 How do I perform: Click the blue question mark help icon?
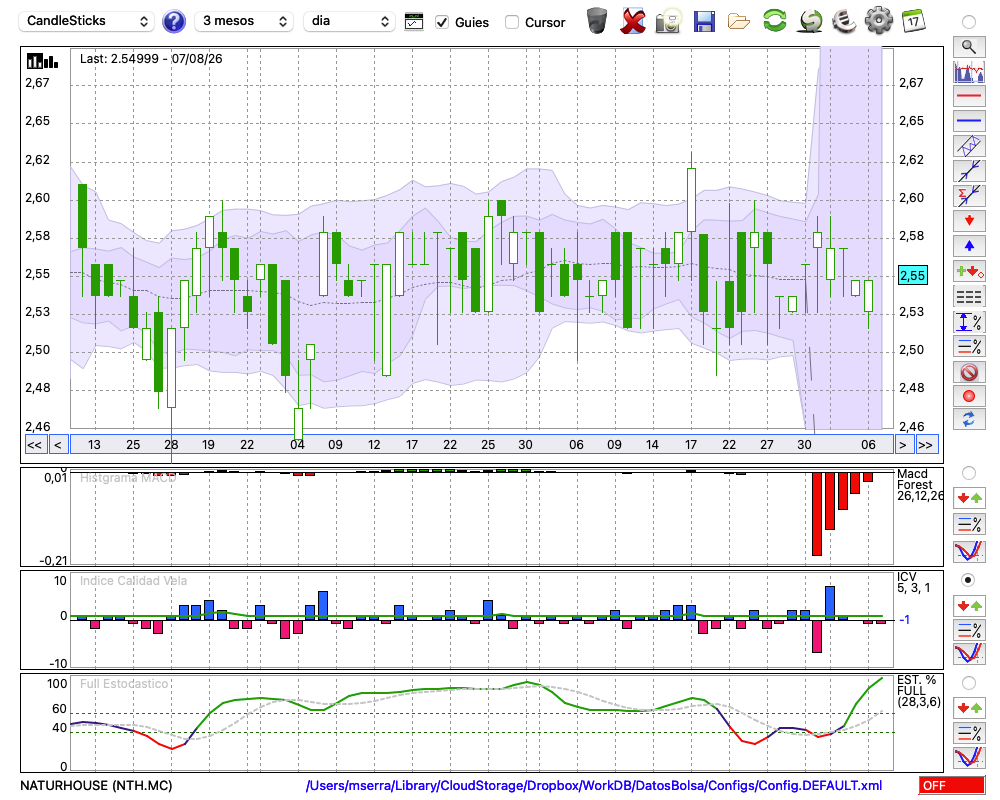(x=173, y=22)
